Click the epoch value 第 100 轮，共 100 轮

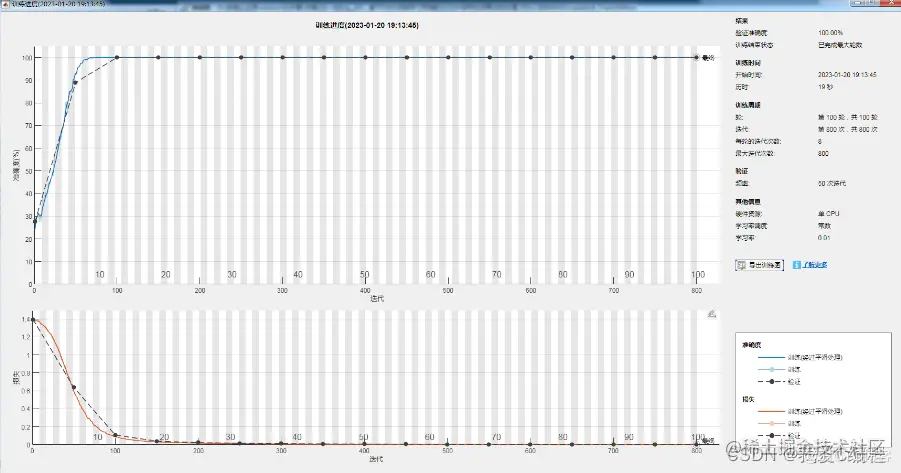(x=848, y=117)
